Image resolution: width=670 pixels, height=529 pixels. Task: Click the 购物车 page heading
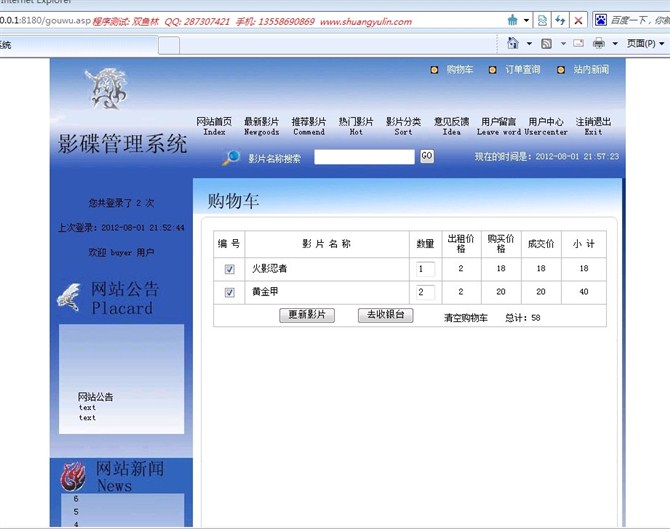(233, 201)
